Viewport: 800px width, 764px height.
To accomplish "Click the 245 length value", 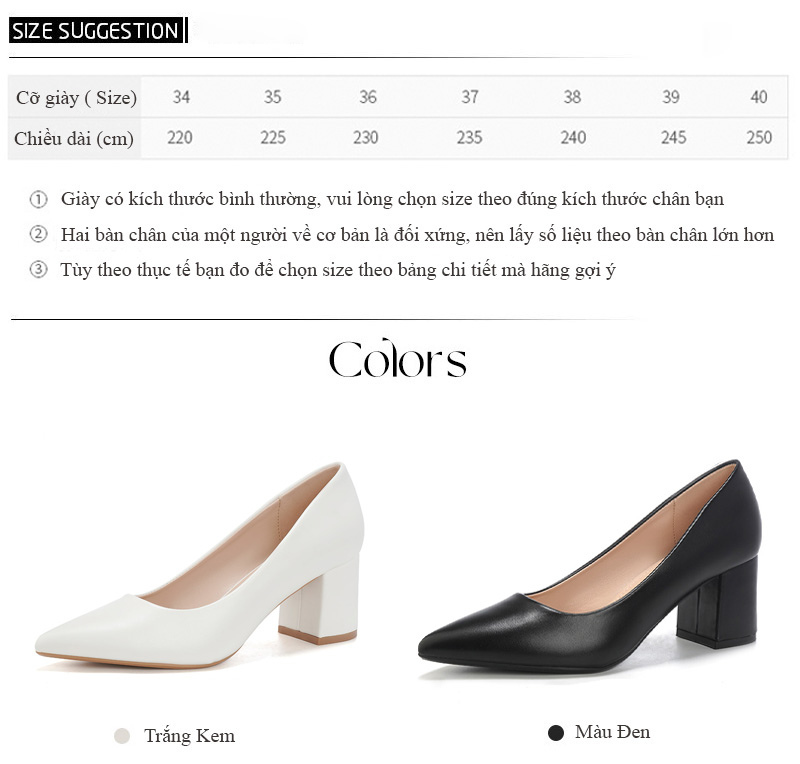I will pyautogui.click(x=673, y=137).
